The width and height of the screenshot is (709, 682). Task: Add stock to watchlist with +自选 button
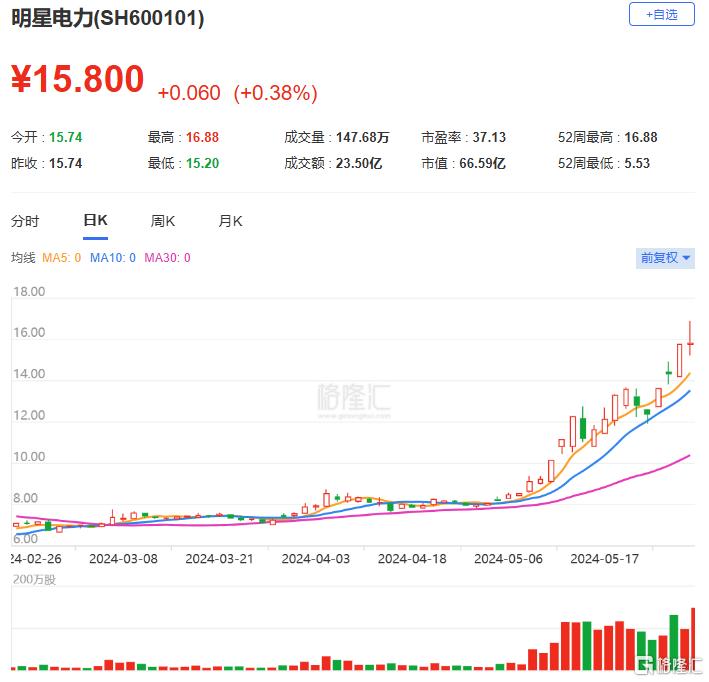[x=662, y=14]
